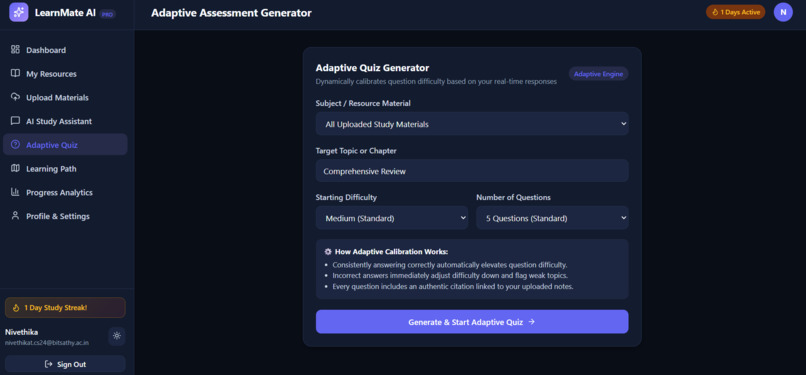Toggle the theme with the sun icon
The width and height of the screenshot is (806, 375).
pyautogui.click(x=117, y=336)
